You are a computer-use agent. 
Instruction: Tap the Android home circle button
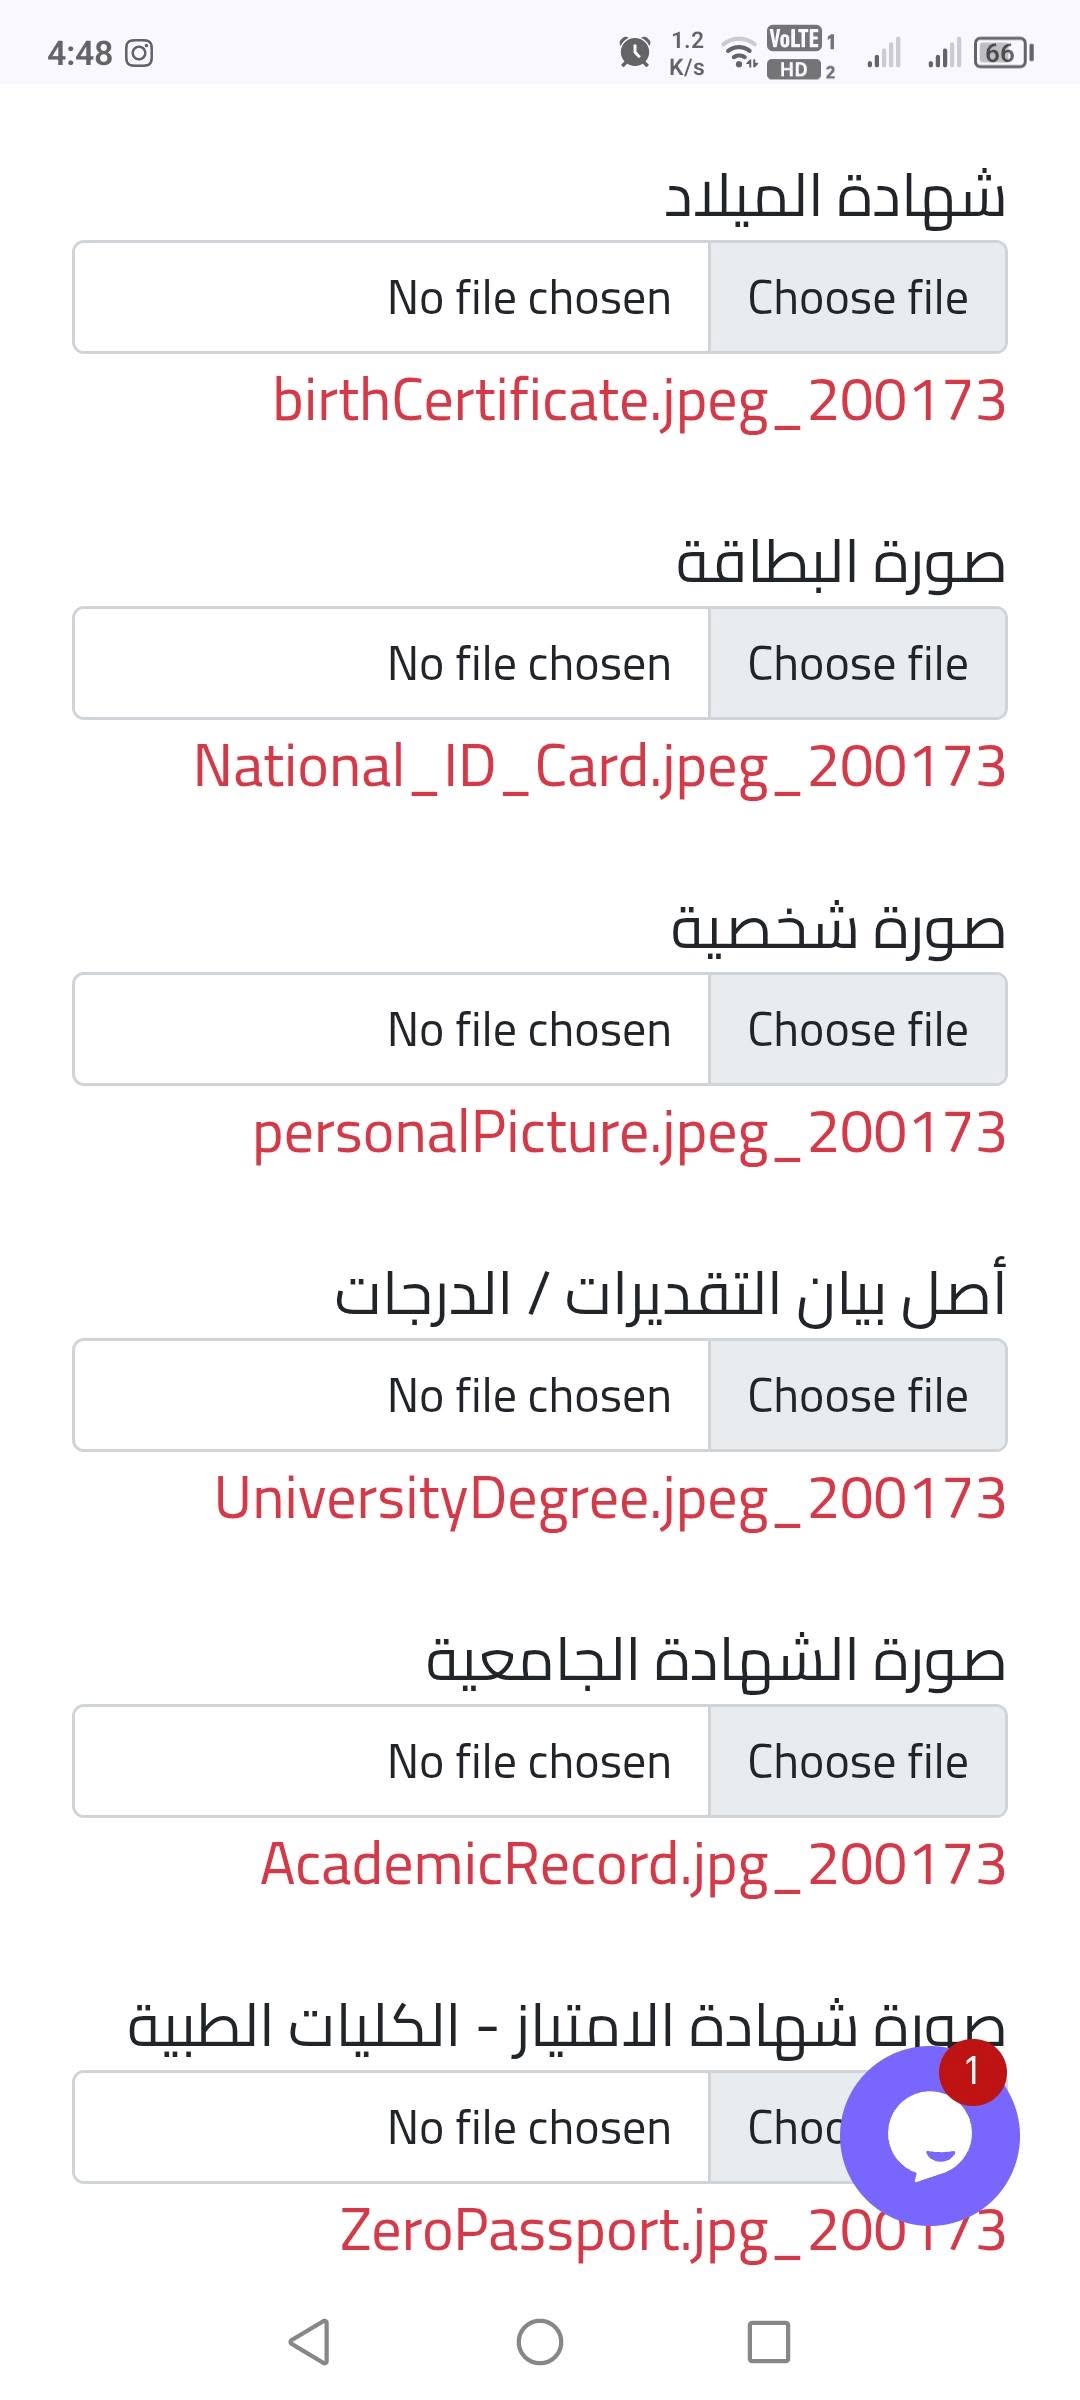coord(540,2341)
